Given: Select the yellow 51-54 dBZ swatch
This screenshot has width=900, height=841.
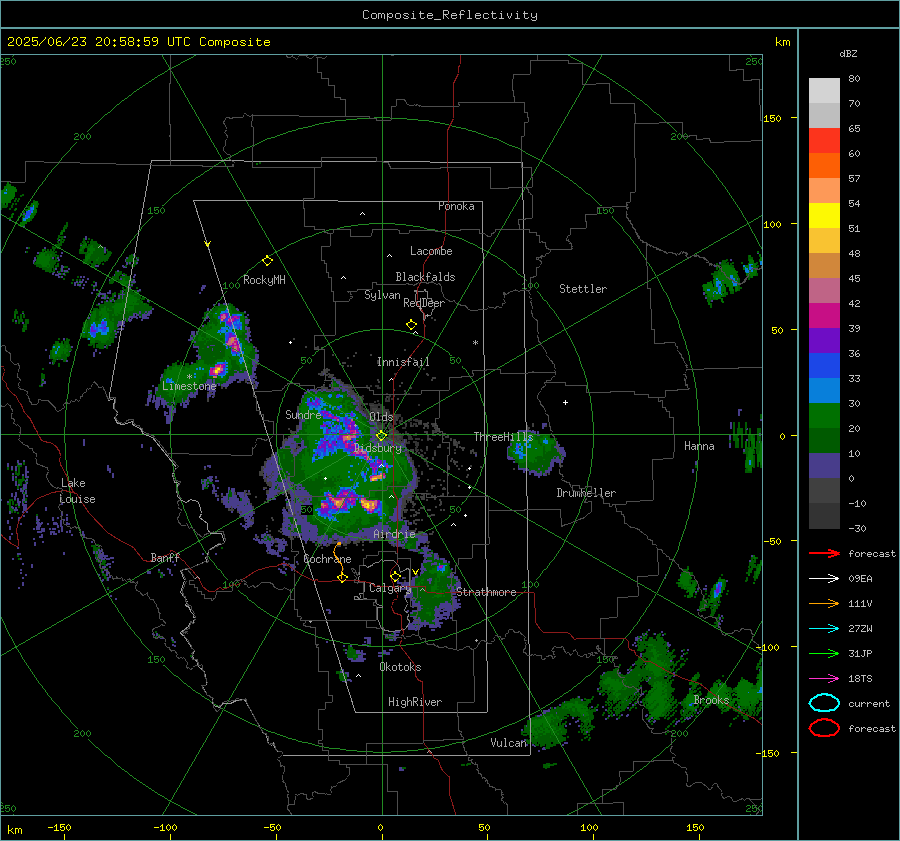Looking at the screenshot, I should (824, 216).
